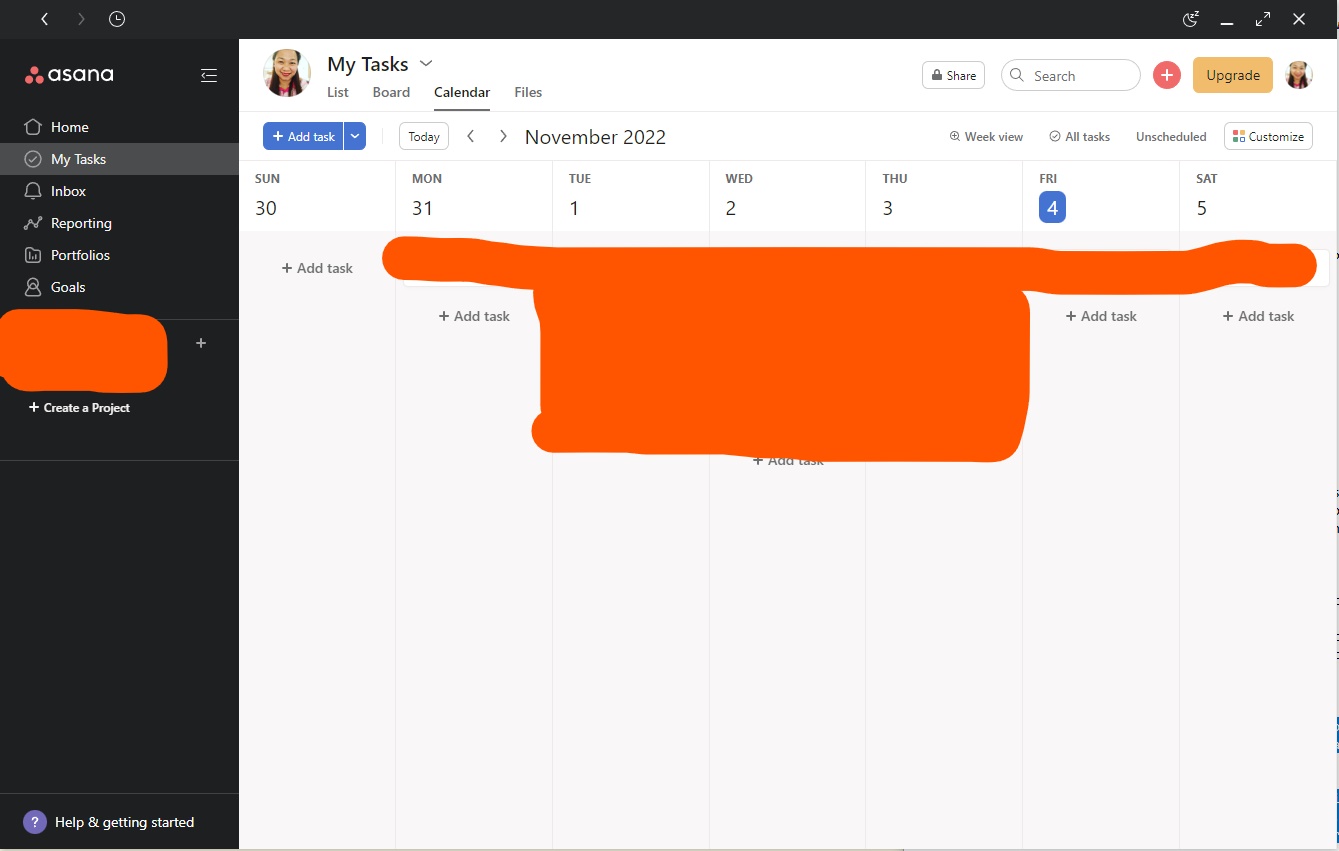Click the My Tasks profile picture
Viewport: 1339px width, 851px height.
pos(287,73)
